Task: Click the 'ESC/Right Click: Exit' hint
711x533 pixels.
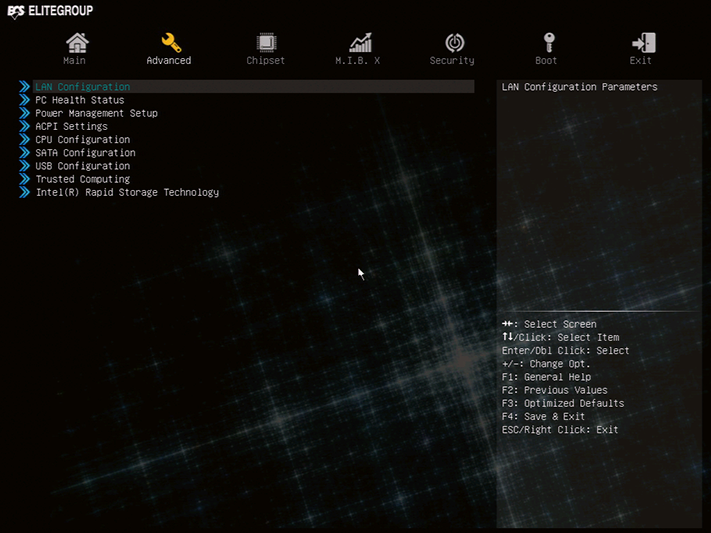Action: coord(560,429)
